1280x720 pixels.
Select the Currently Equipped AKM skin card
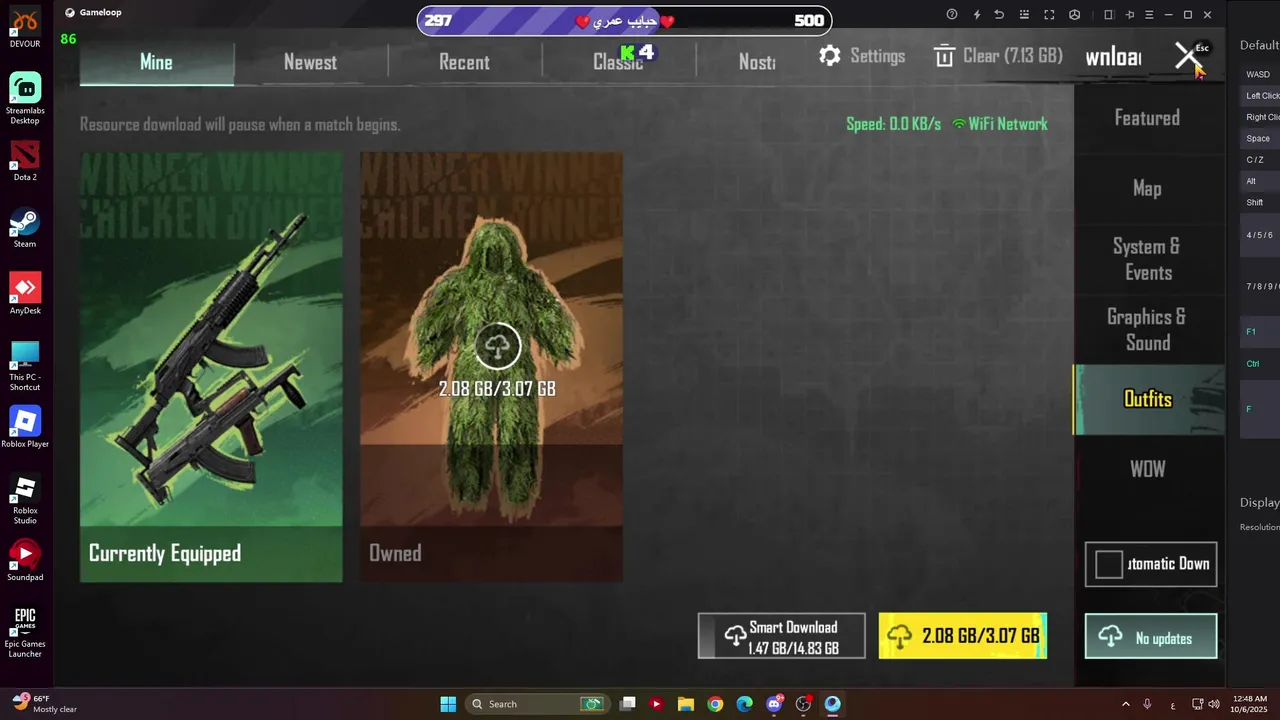pos(211,367)
